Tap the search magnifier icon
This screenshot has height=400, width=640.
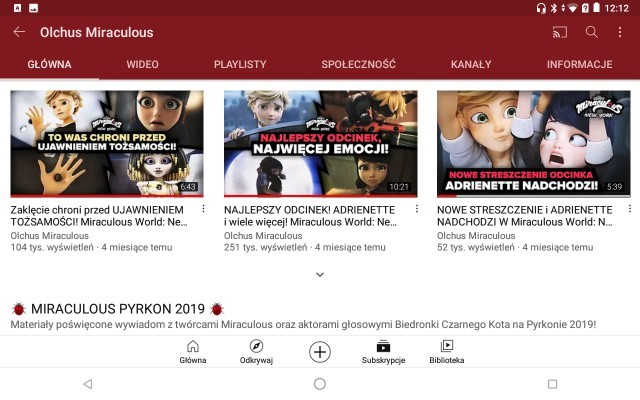coord(591,32)
